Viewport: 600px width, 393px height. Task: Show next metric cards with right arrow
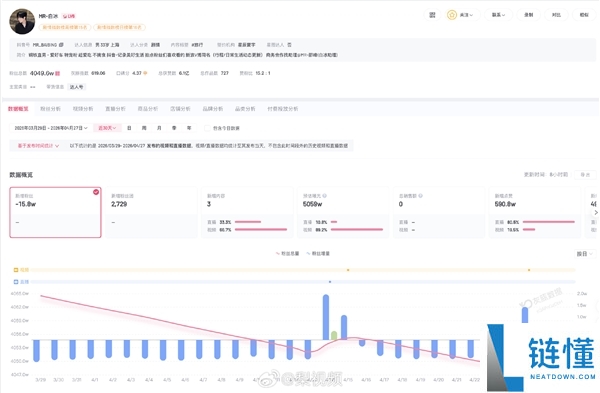[x=596, y=212]
